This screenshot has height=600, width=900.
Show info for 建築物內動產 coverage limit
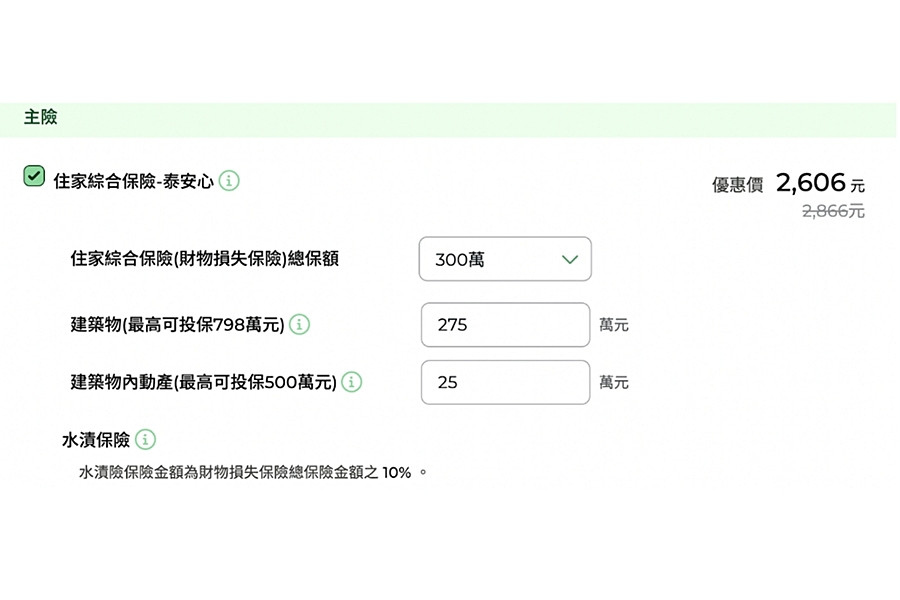[351, 382]
